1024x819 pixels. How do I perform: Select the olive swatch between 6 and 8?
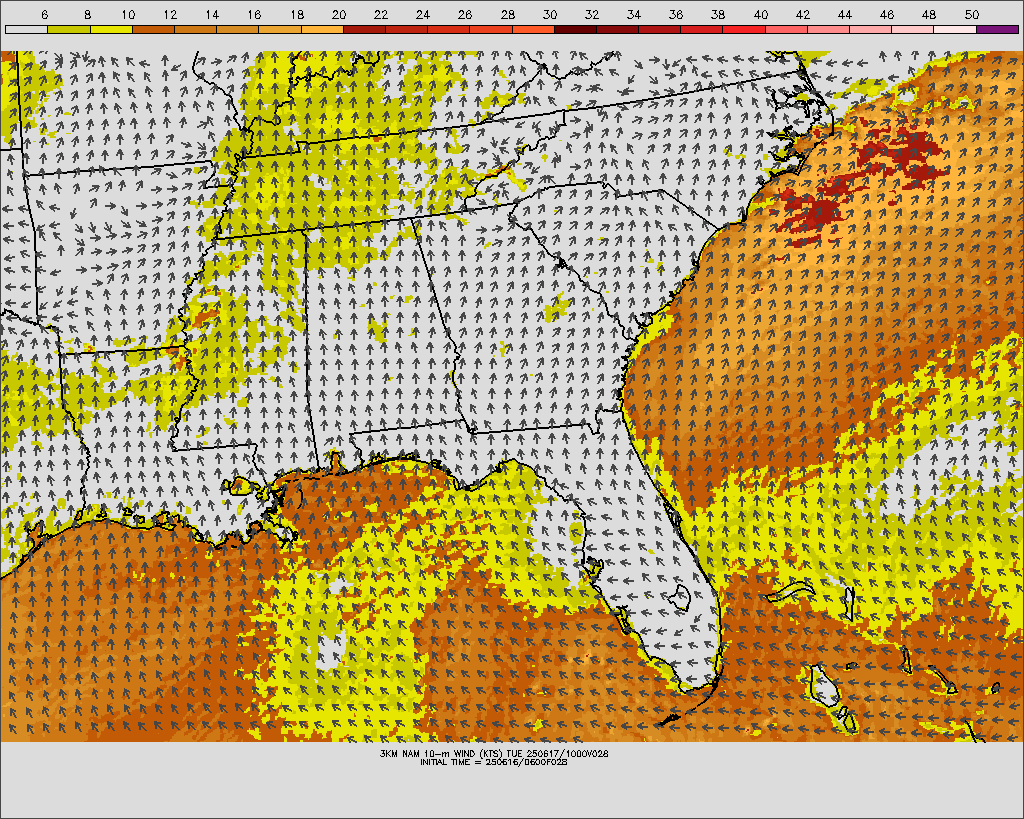coord(69,29)
